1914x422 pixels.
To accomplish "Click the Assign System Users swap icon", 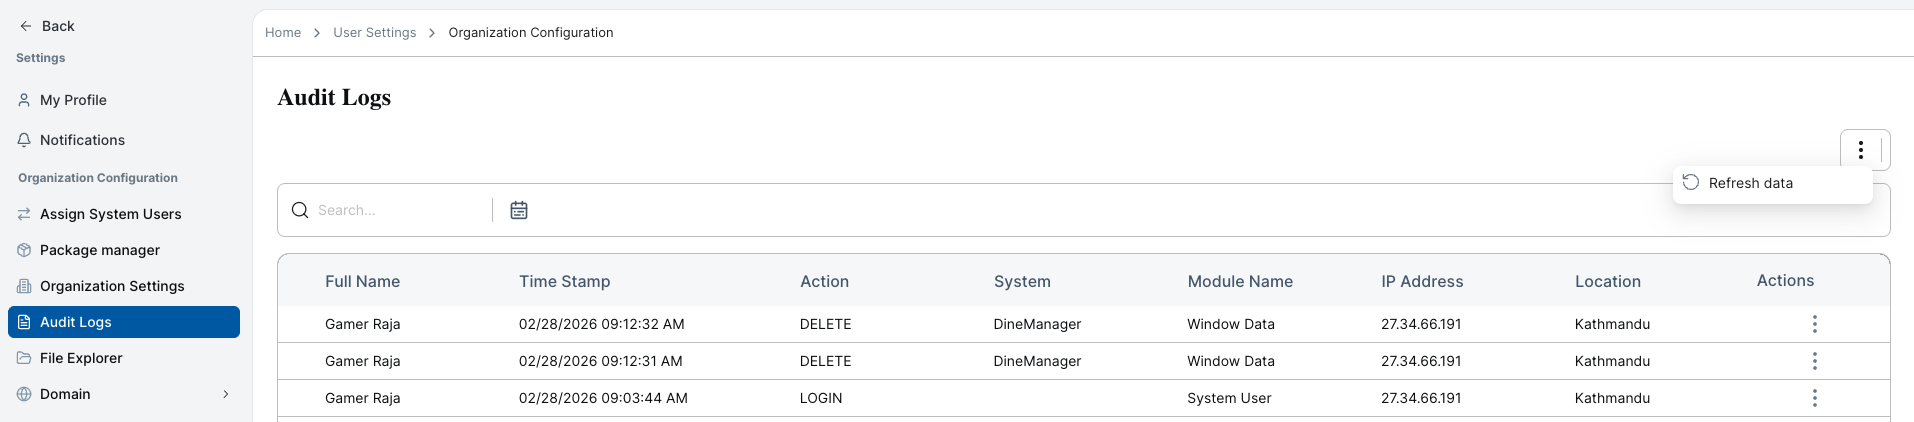I will coord(24,214).
